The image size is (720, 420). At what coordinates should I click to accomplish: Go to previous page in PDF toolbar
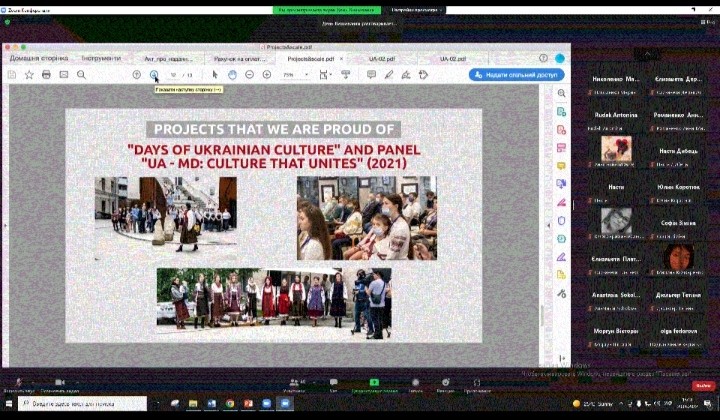tap(137, 75)
